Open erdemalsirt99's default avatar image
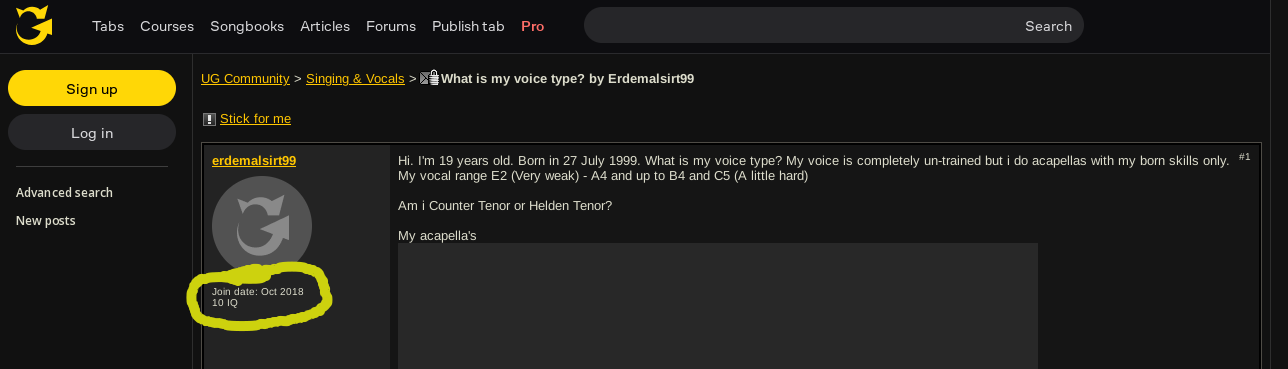Screen dimensions: 1288x369 [x=262, y=226]
